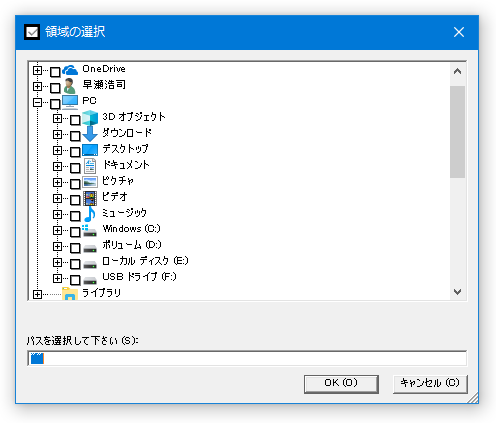The image size is (496, 423).
Task: Click the scrollbar down arrow
Action: click(457, 292)
